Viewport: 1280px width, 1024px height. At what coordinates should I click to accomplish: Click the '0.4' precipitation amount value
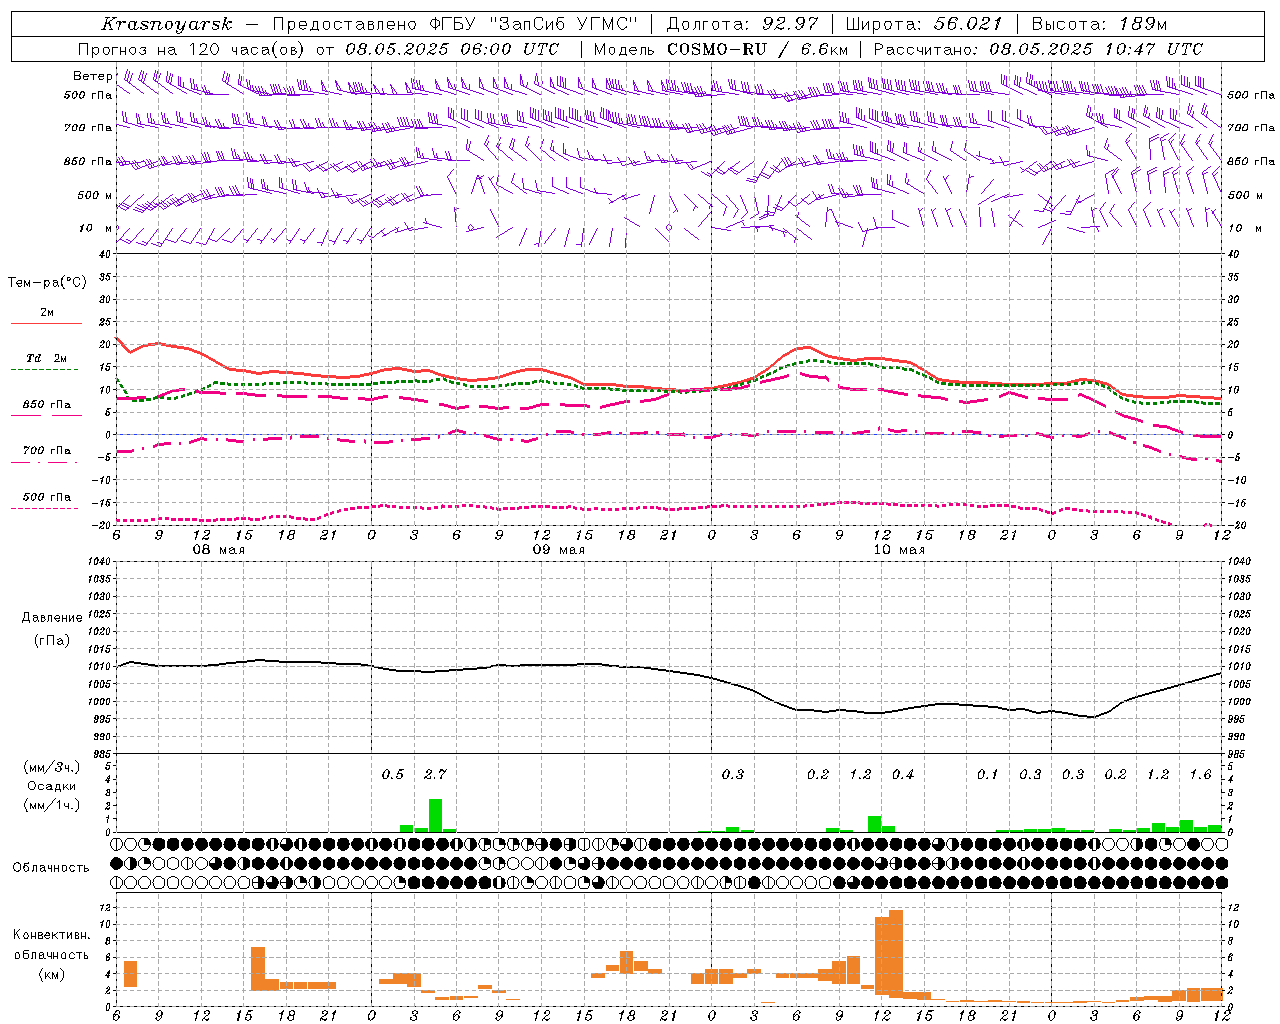(903, 775)
